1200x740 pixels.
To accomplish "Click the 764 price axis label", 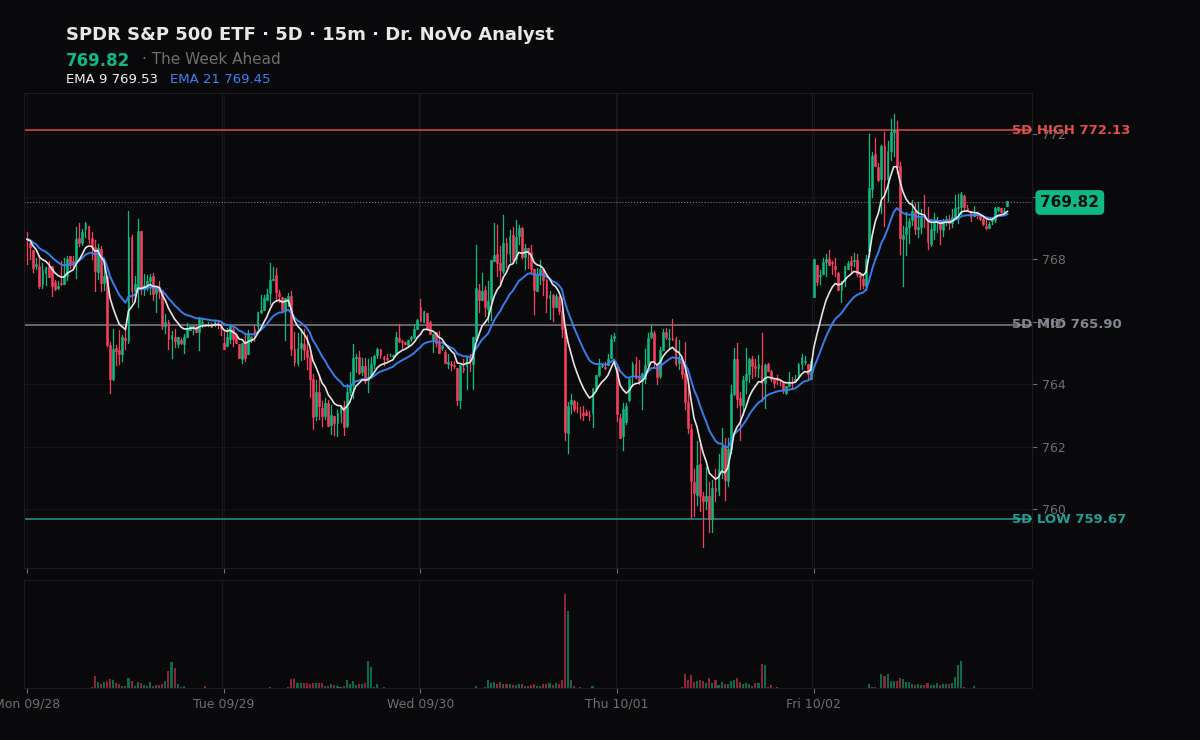I will coord(1054,385).
